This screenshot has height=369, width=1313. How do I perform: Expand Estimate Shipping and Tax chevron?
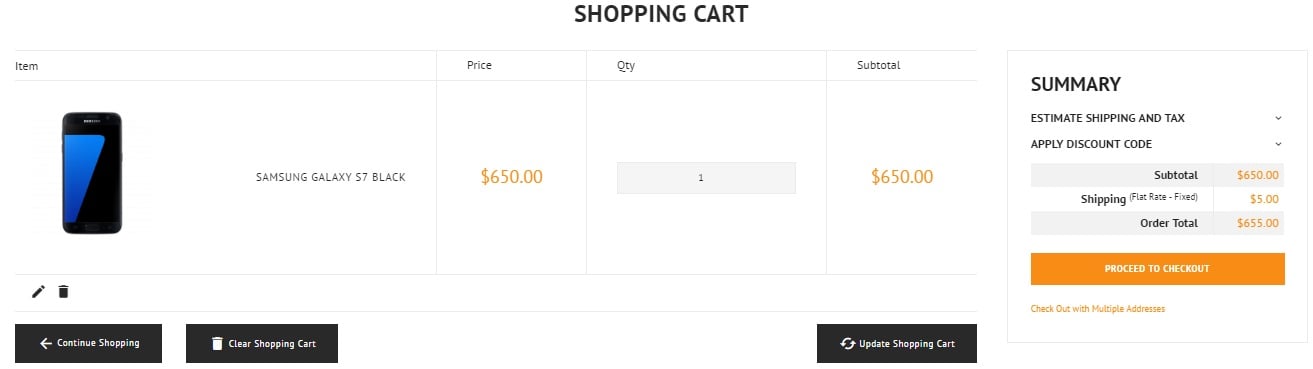[x=1278, y=118]
